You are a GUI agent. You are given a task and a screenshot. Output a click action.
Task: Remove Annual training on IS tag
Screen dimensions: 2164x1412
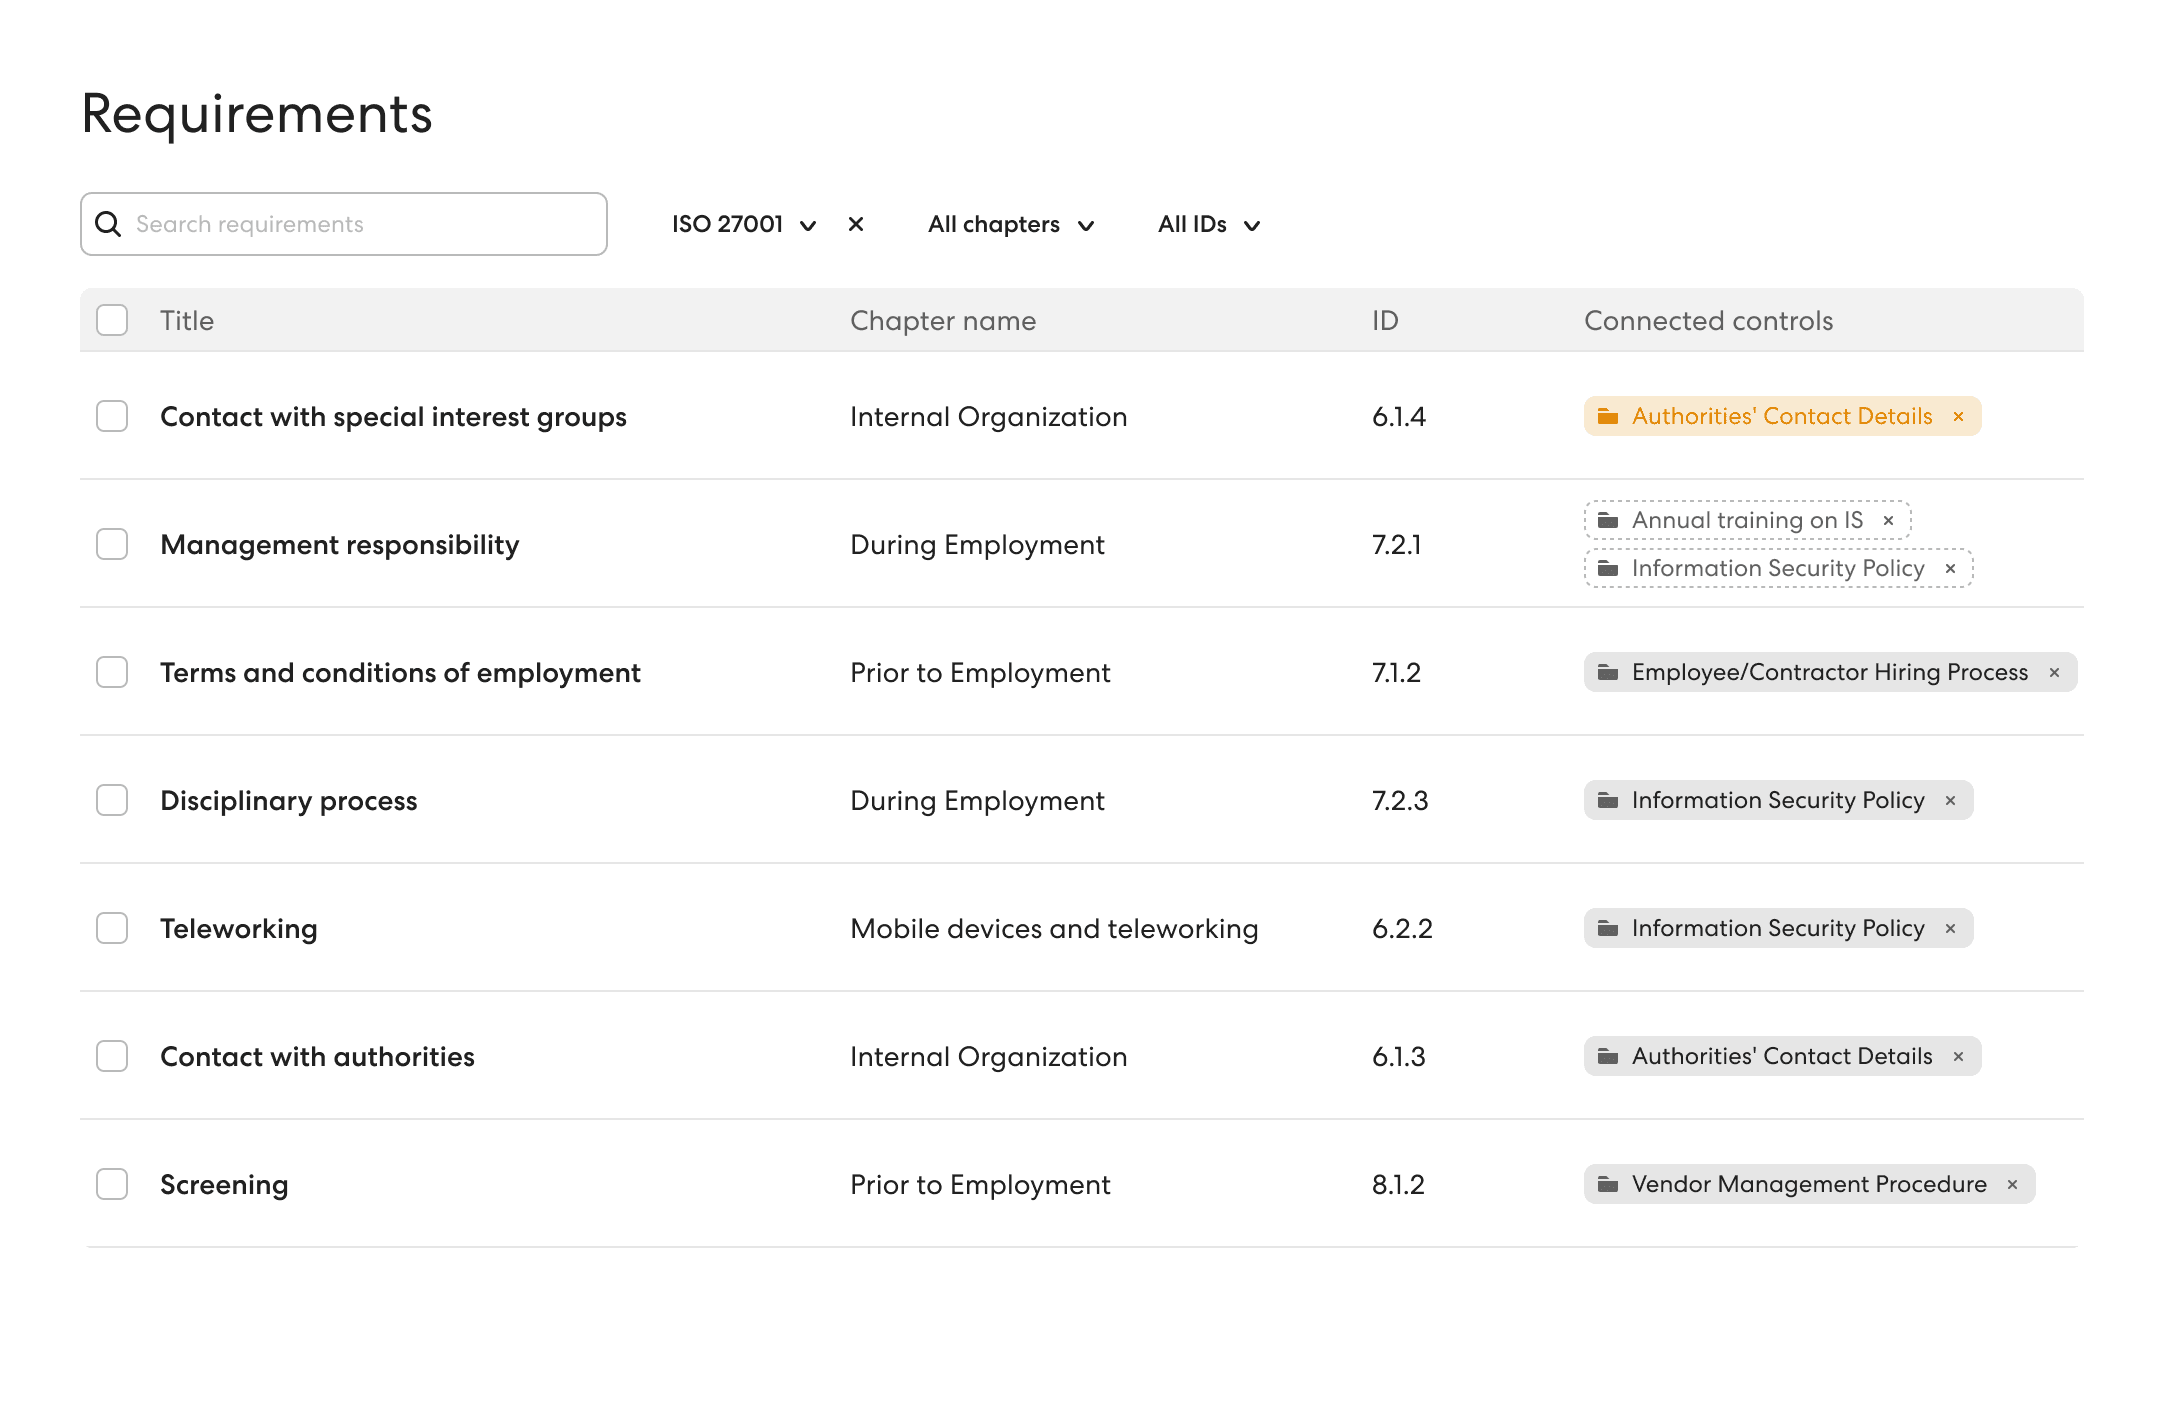click(x=1888, y=520)
